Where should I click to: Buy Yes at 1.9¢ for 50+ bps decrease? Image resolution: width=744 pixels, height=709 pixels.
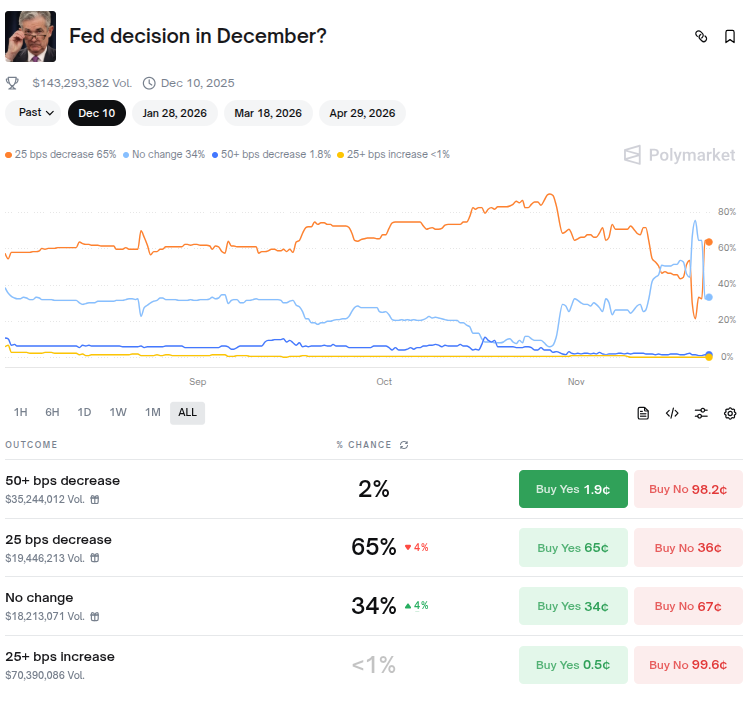pos(573,489)
